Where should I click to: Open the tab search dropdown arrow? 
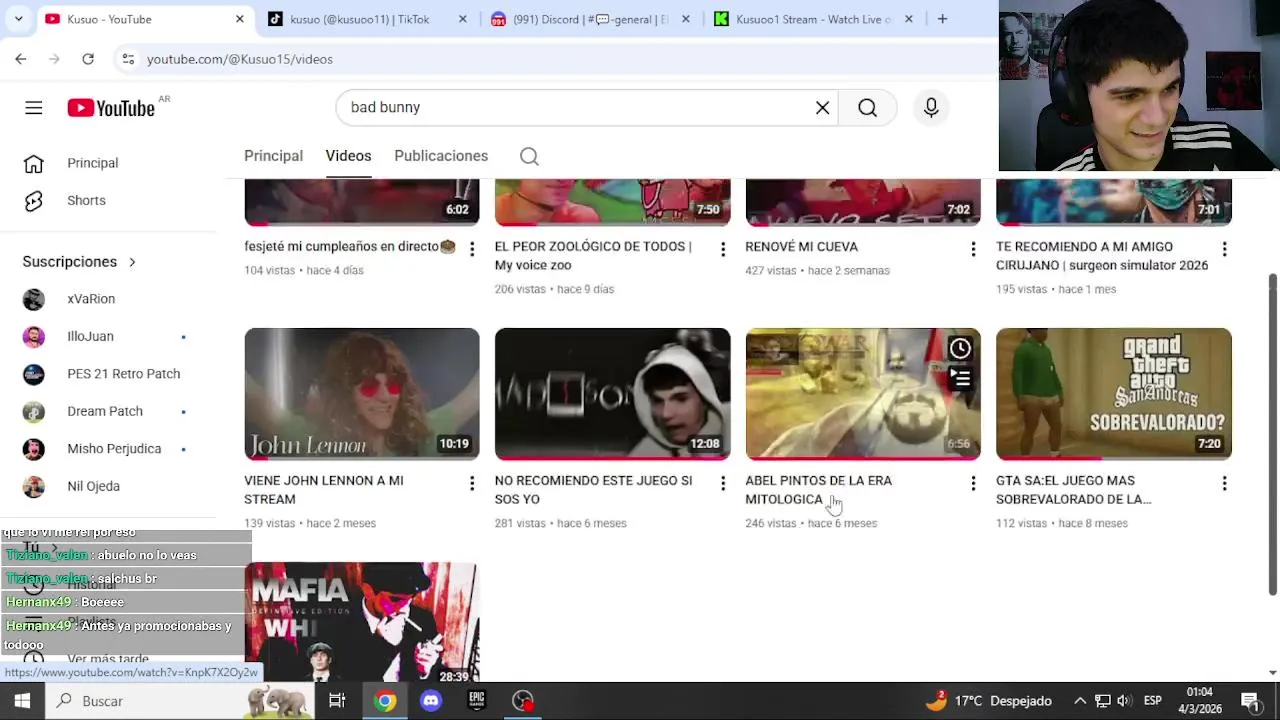[18, 19]
